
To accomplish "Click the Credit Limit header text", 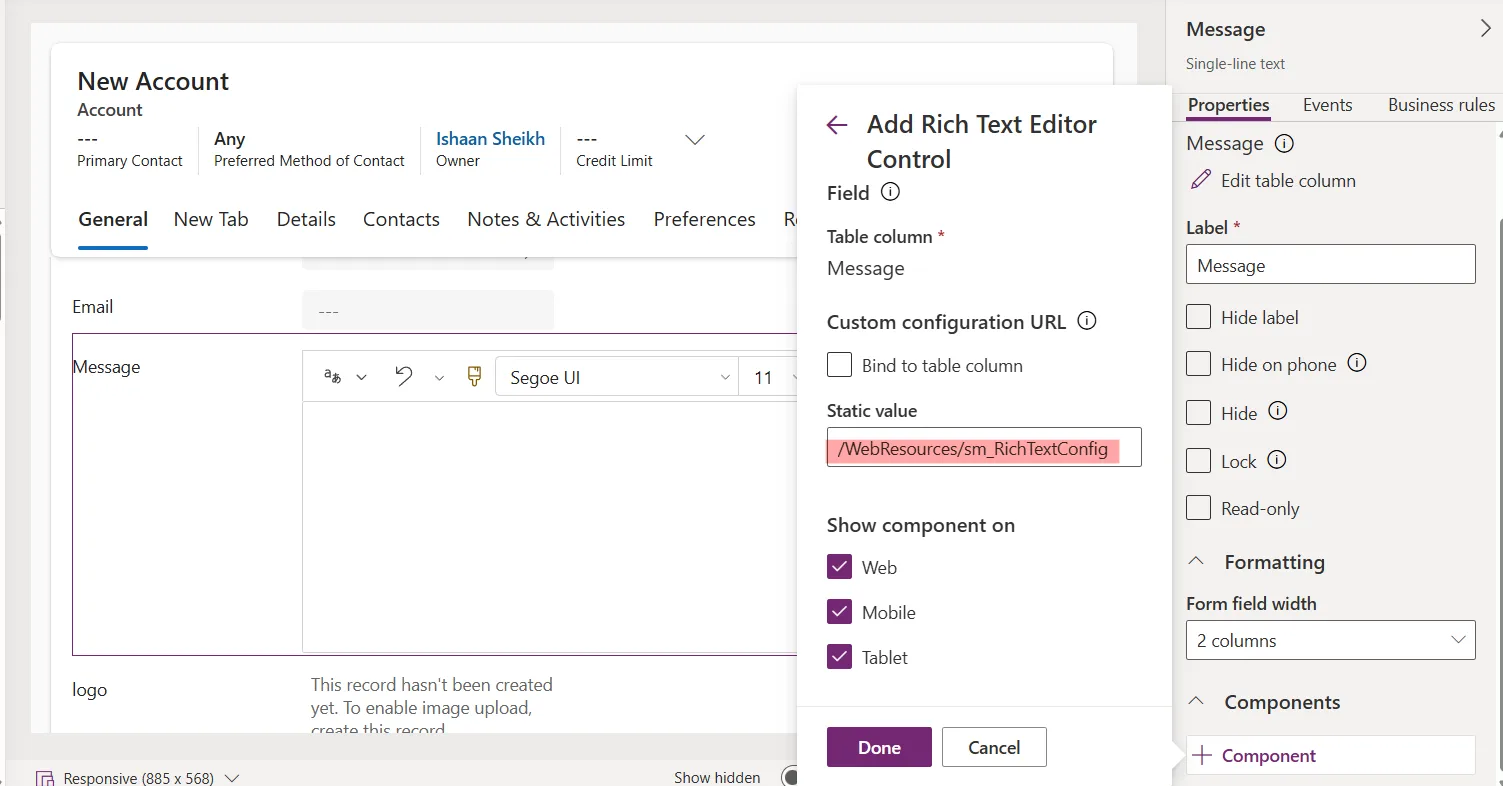I will 614,160.
